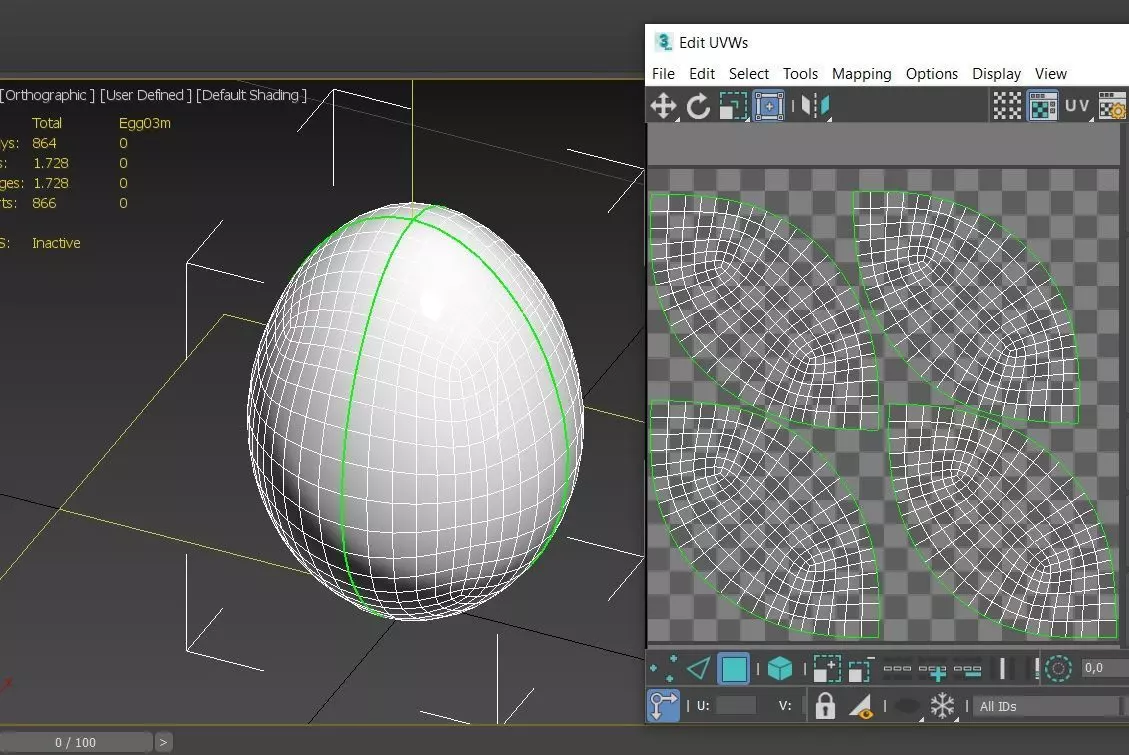Toggle Select By Element UV cube icon
The image size is (1129, 755).
pos(780,669)
